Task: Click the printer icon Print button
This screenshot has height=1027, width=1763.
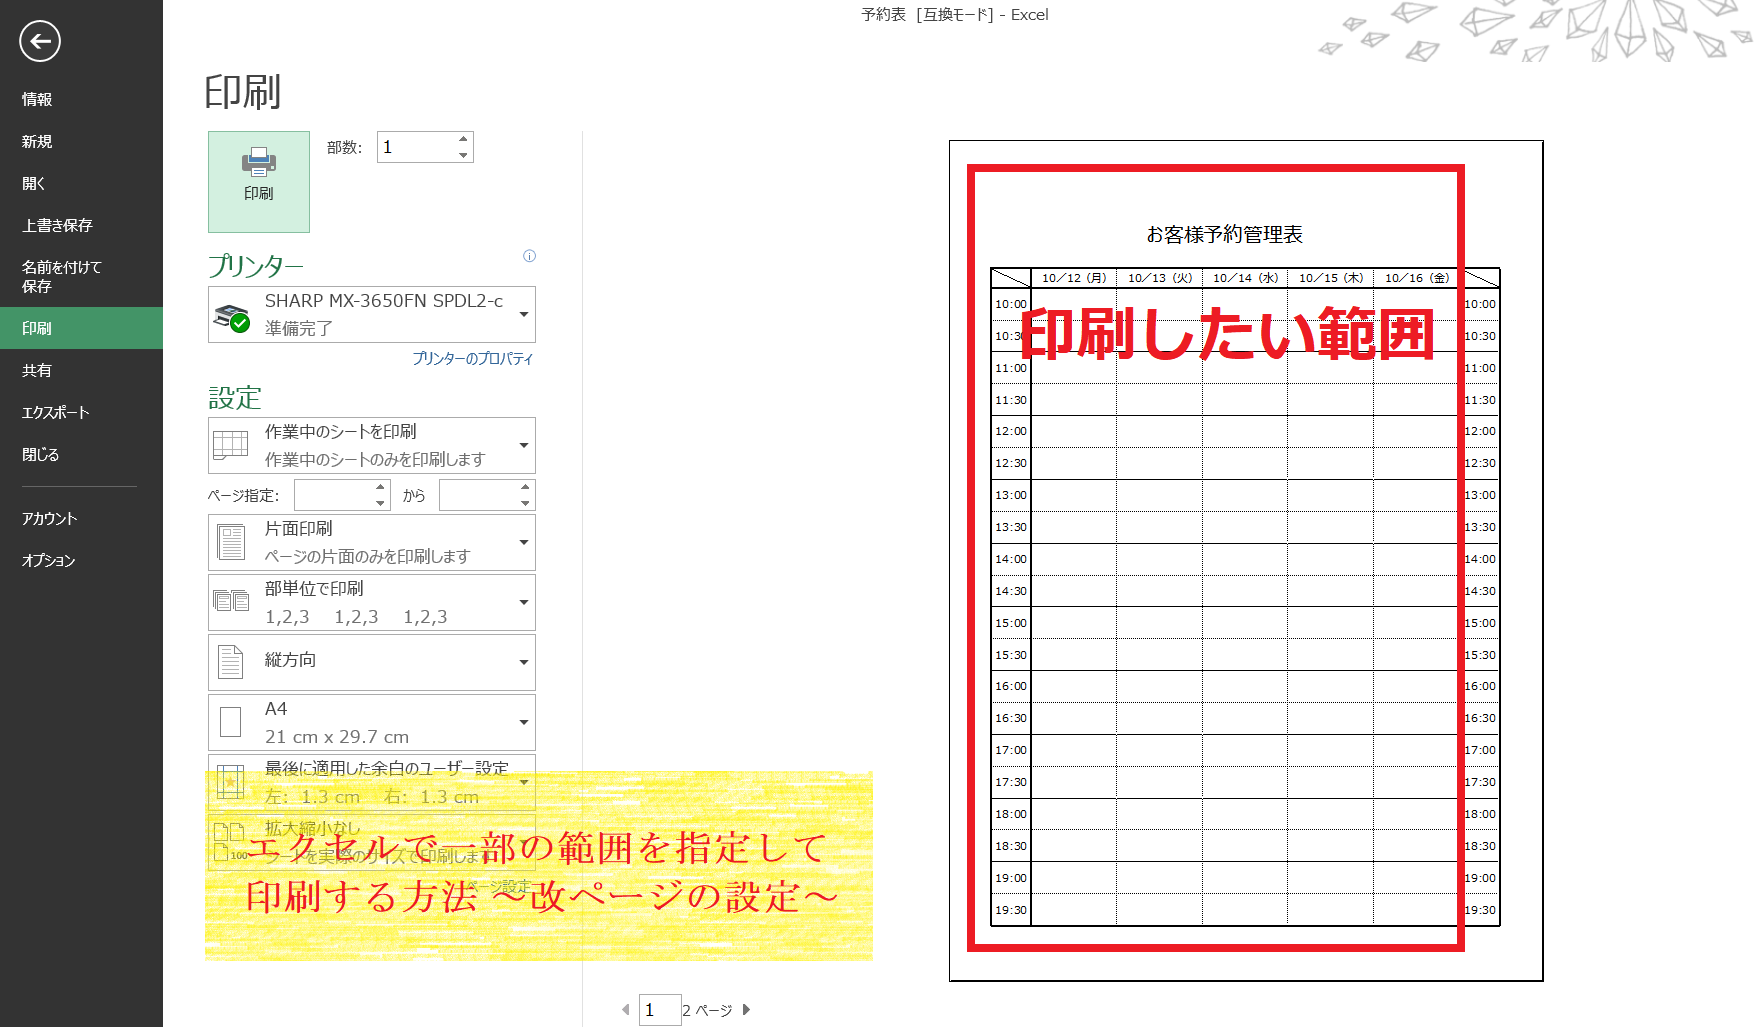Action: (x=259, y=182)
